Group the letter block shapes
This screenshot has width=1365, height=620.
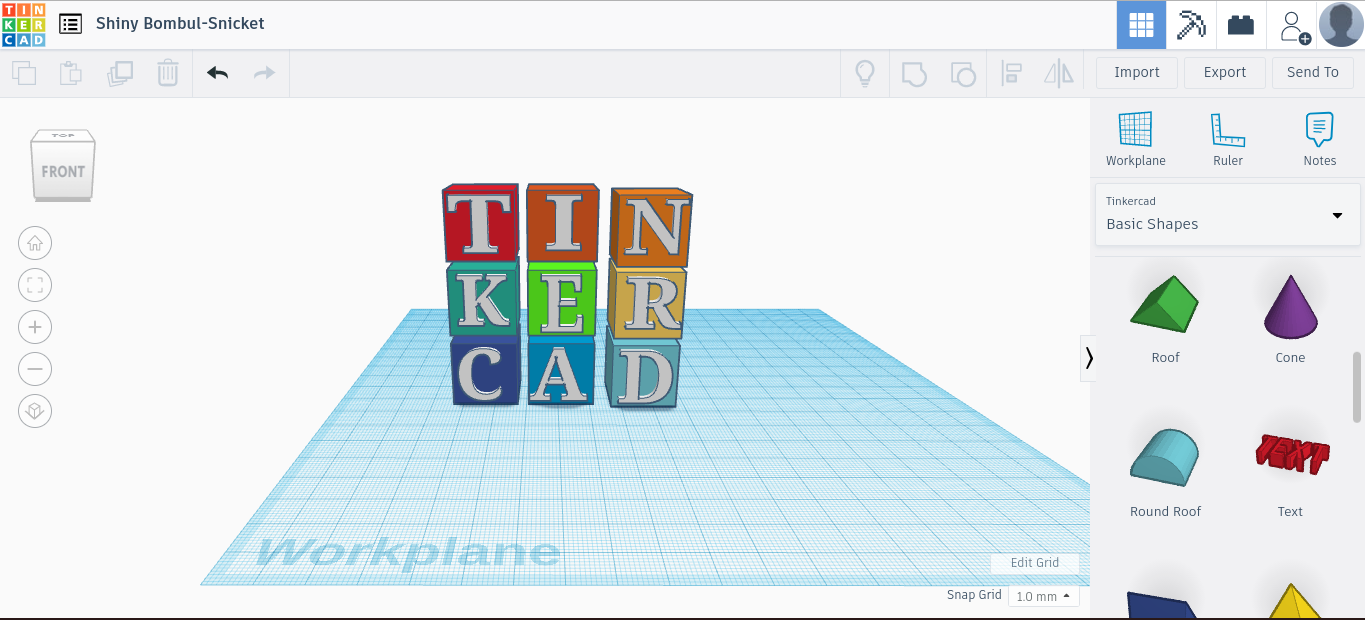[x=913, y=72]
